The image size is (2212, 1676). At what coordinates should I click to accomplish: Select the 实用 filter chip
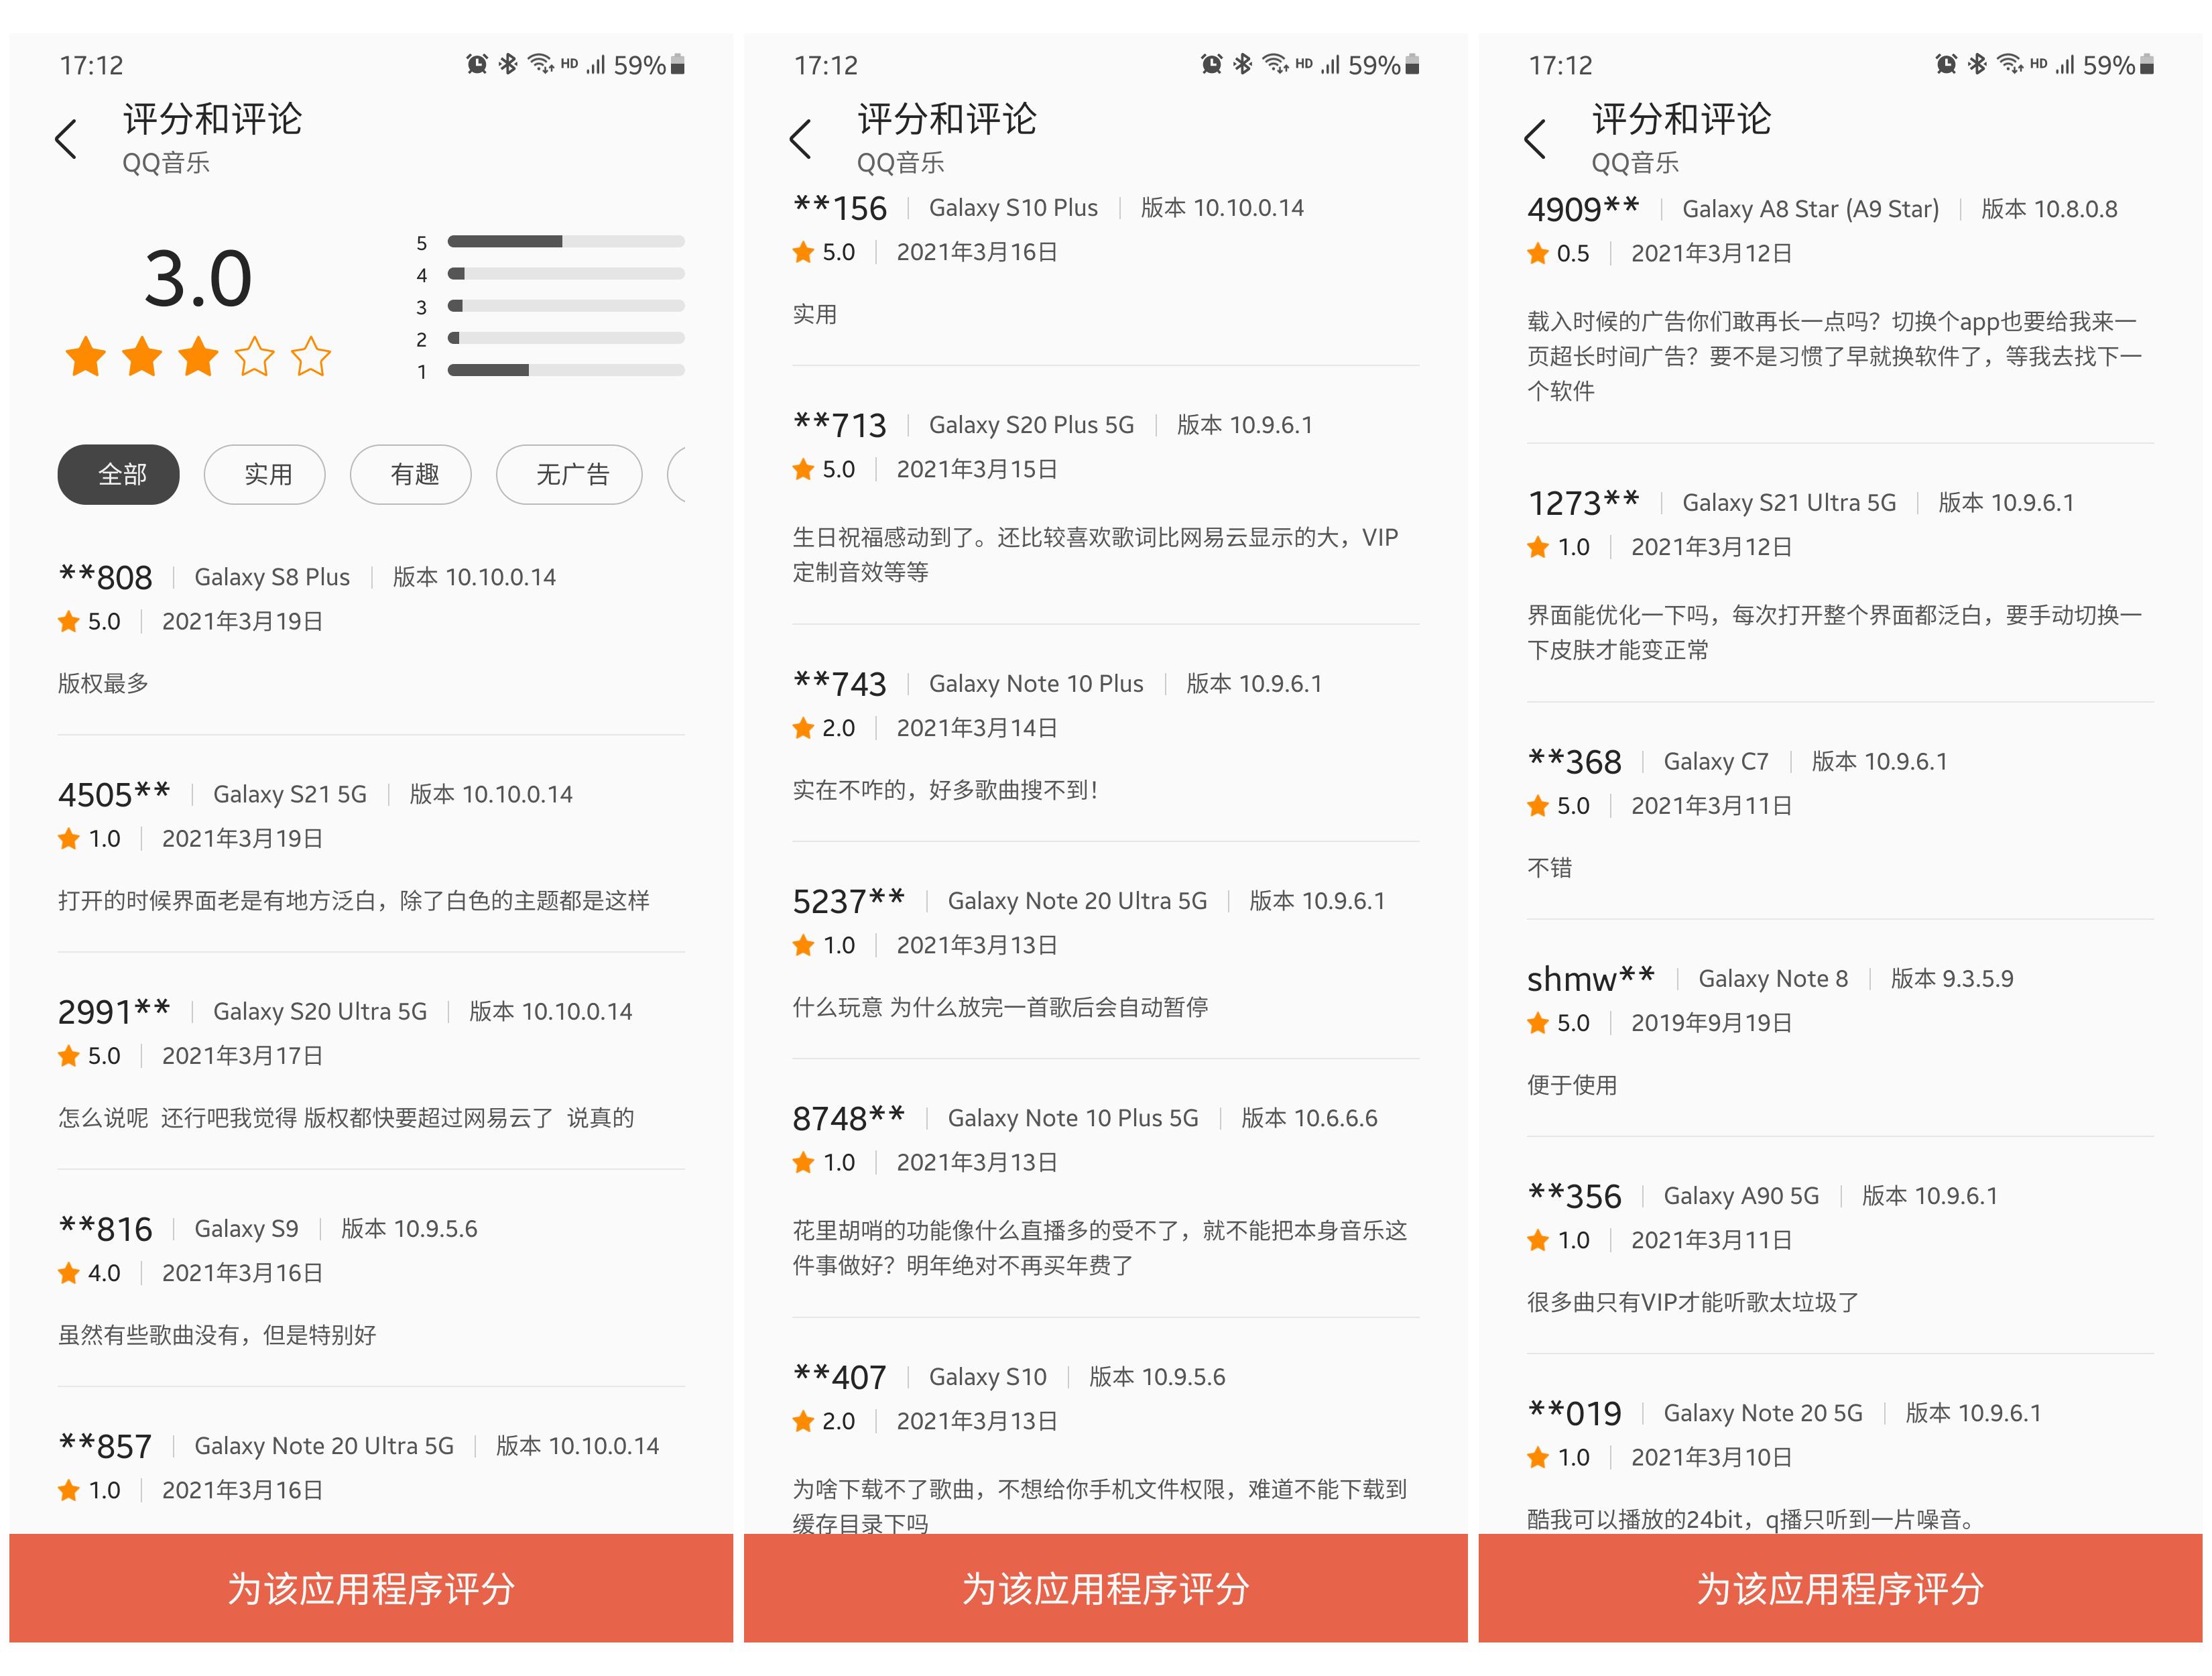(x=265, y=474)
